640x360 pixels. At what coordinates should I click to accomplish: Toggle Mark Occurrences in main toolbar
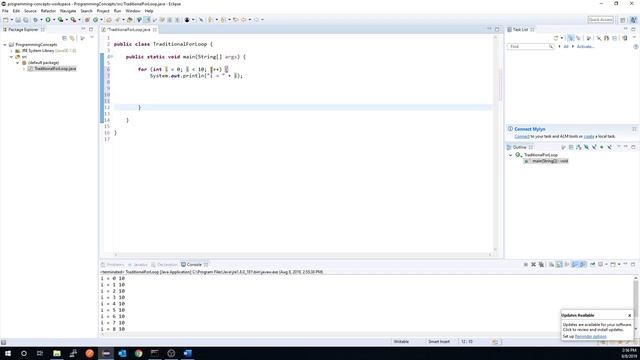[139, 20]
